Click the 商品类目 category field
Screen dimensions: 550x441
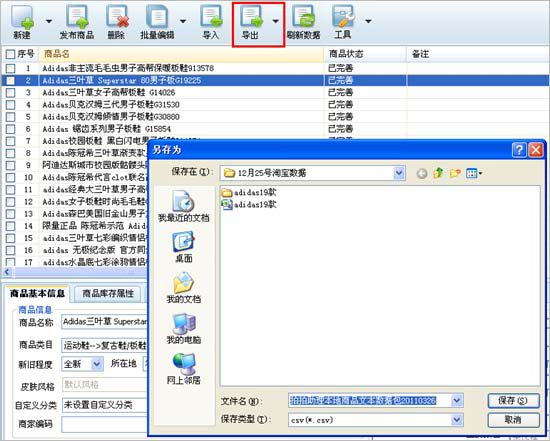click(x=104, y=346)
